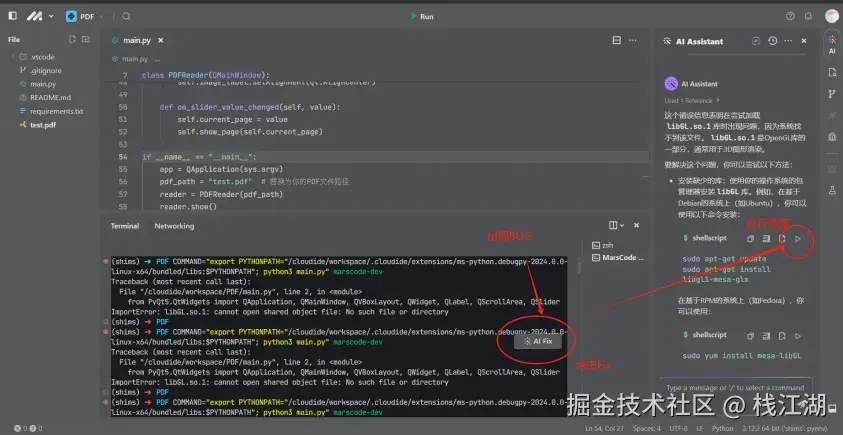The image size is (843, 435).
Task: Close the main.py editor tab
Action: (x=160, y=40)
